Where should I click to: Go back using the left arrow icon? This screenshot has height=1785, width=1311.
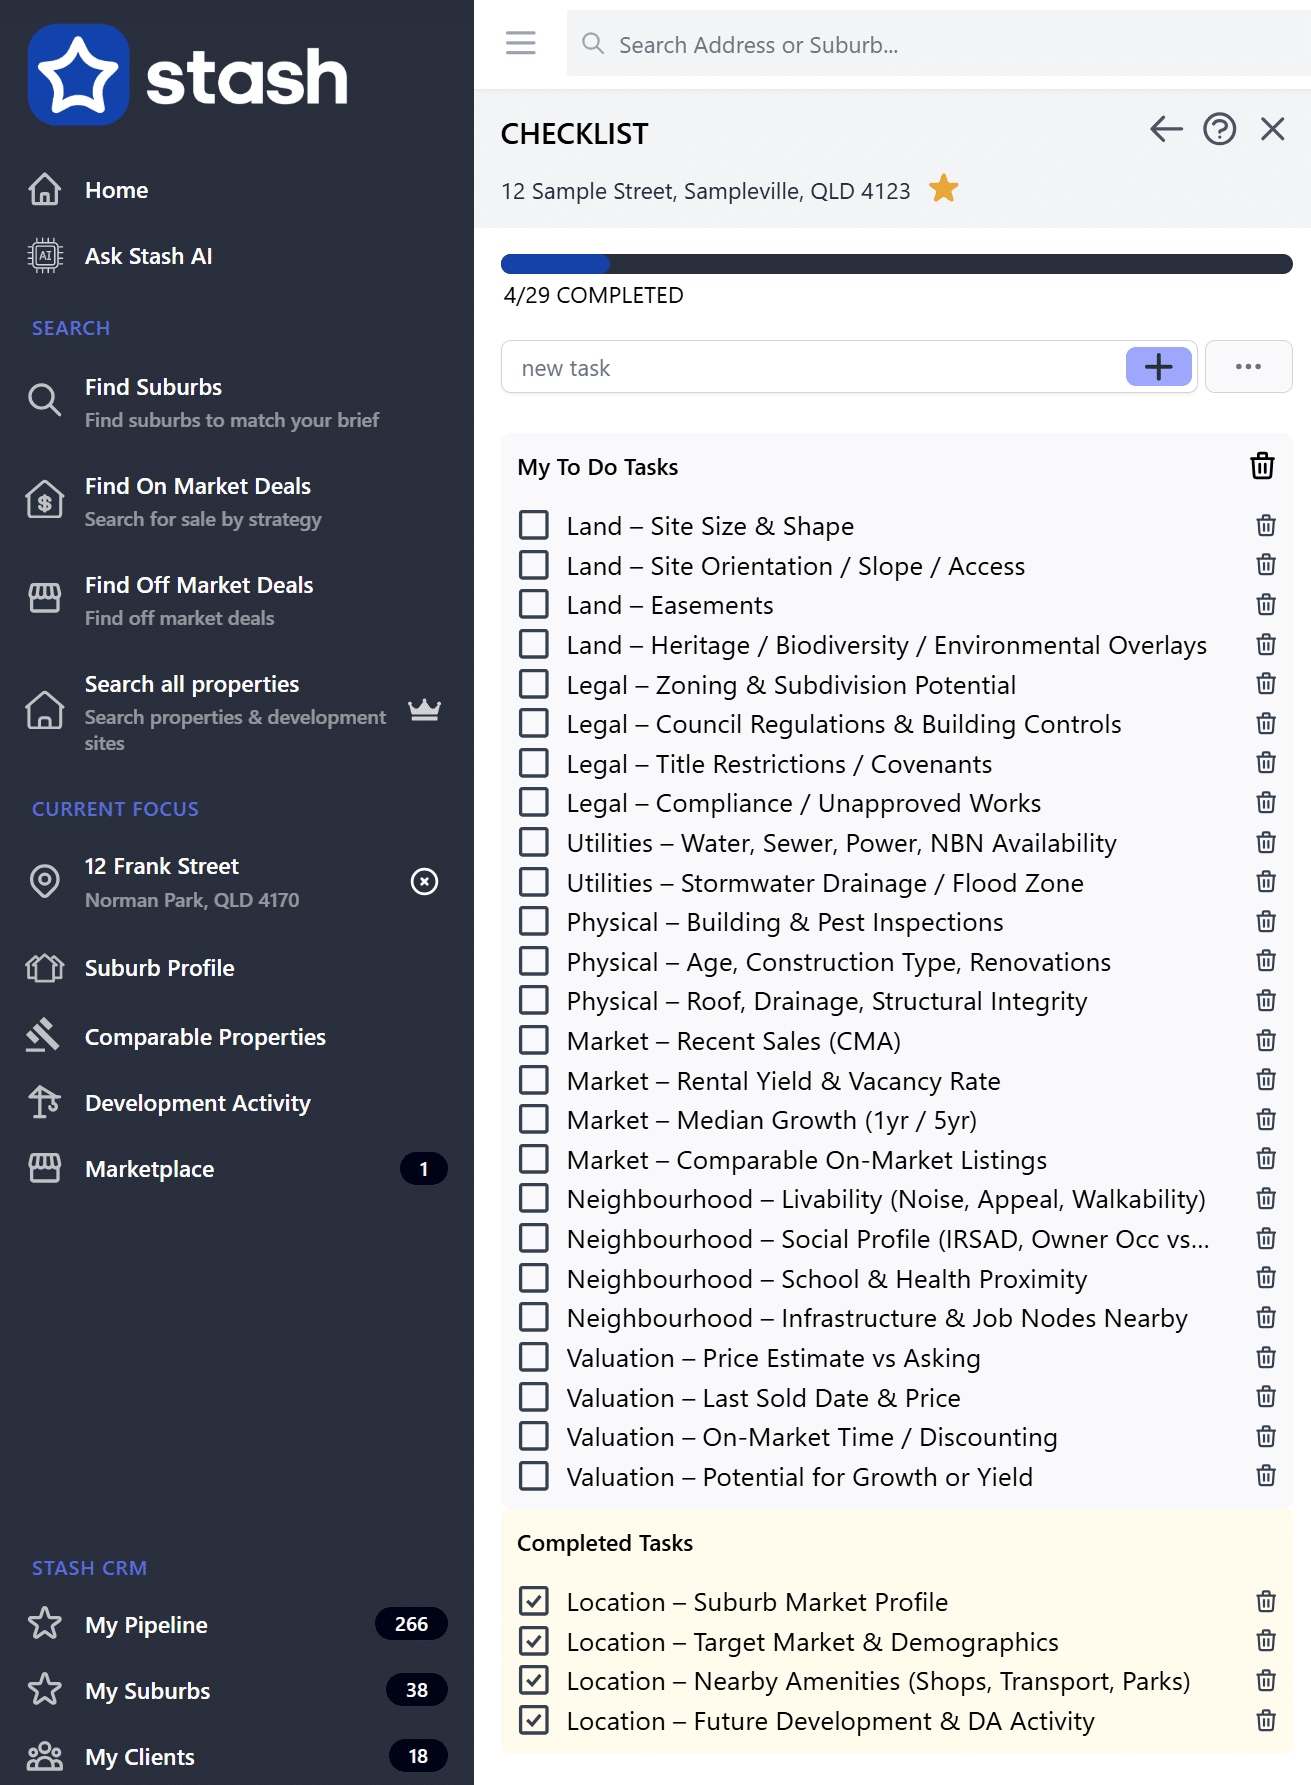pyautogui.click(x=1165, y=129)
